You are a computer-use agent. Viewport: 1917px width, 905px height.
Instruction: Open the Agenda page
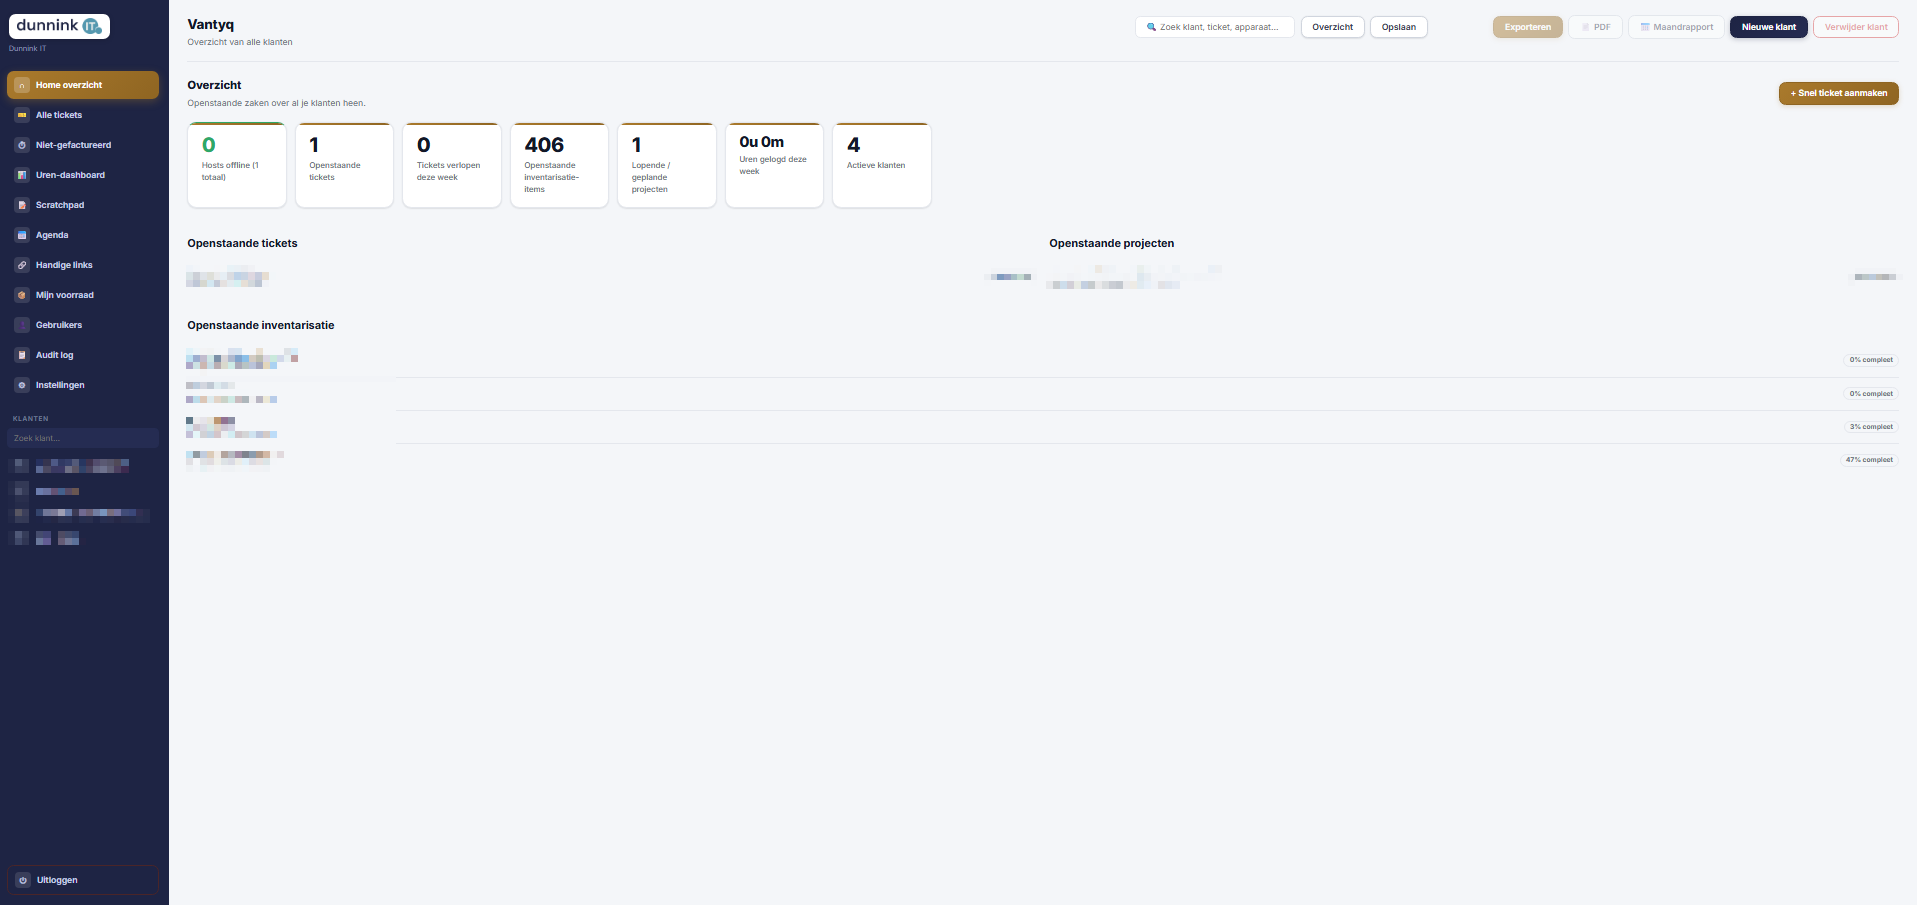[x=83, y=235]
